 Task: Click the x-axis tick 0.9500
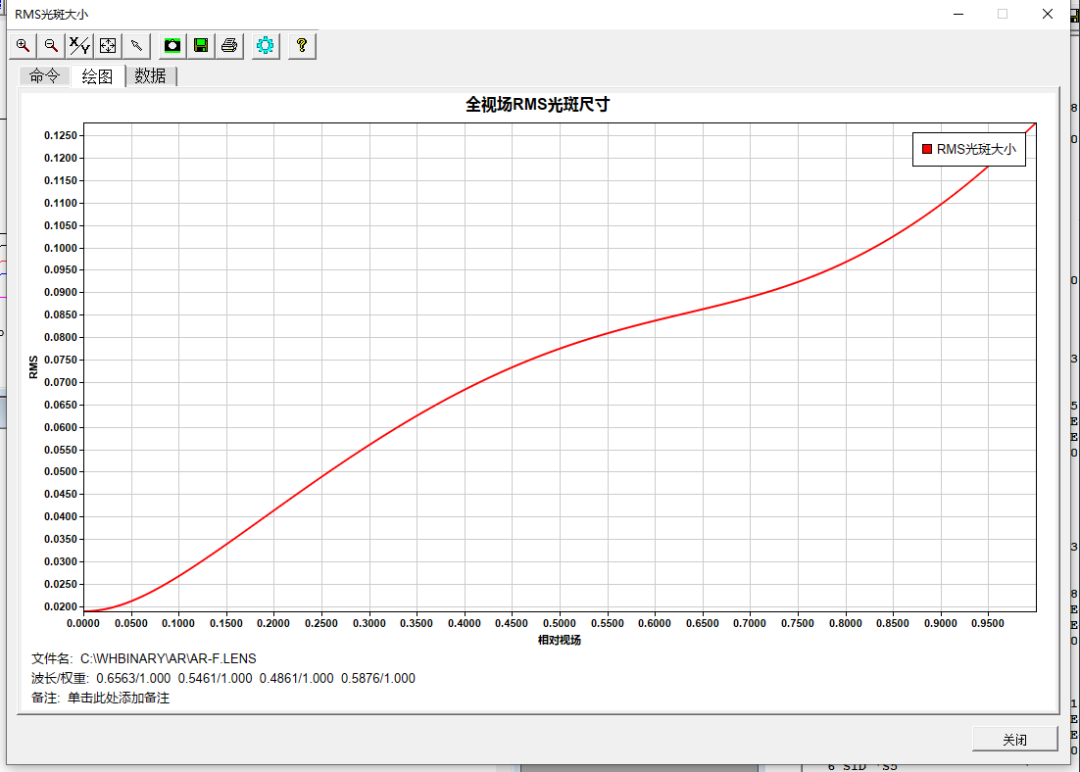click(988, 623)
